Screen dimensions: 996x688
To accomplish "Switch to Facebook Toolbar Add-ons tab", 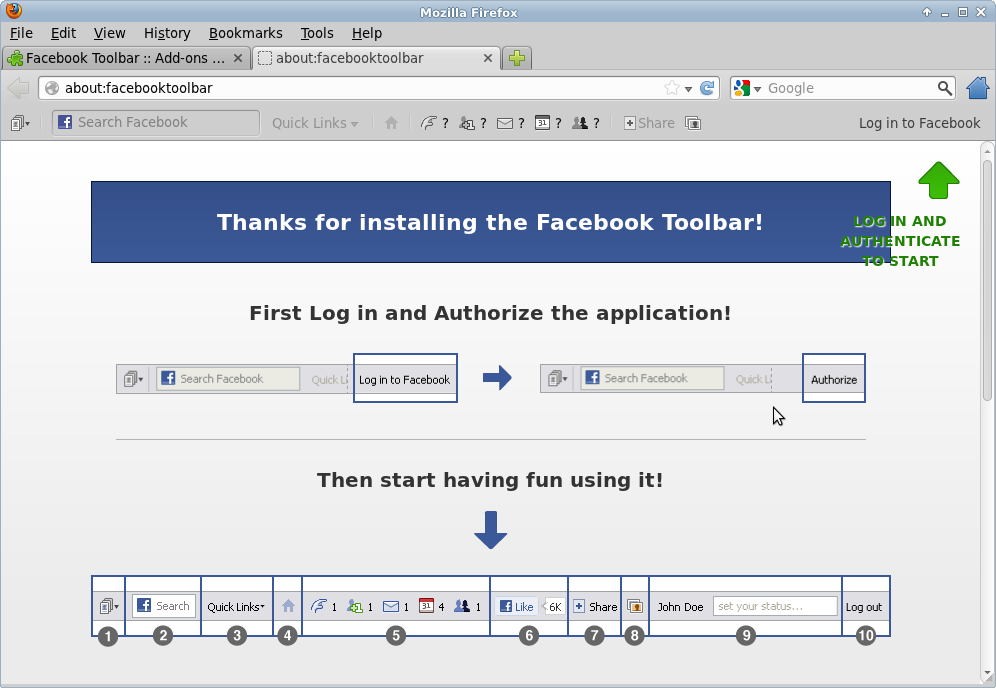I will 125,58.
